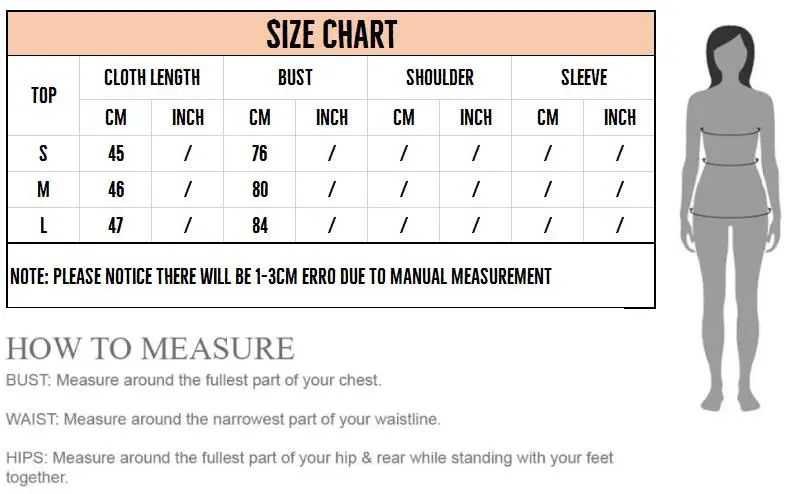Click the SIZE CHART title banner
This screenshot has height=494, width=788.
(331, 34)
